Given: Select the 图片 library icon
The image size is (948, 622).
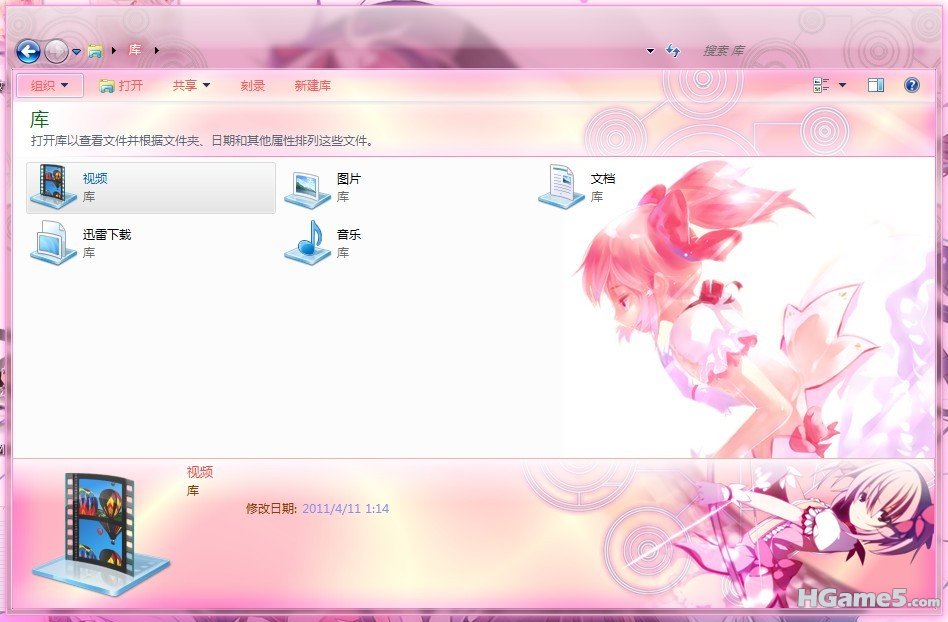Looking at the screenshot, I should [x=307, y=189].
